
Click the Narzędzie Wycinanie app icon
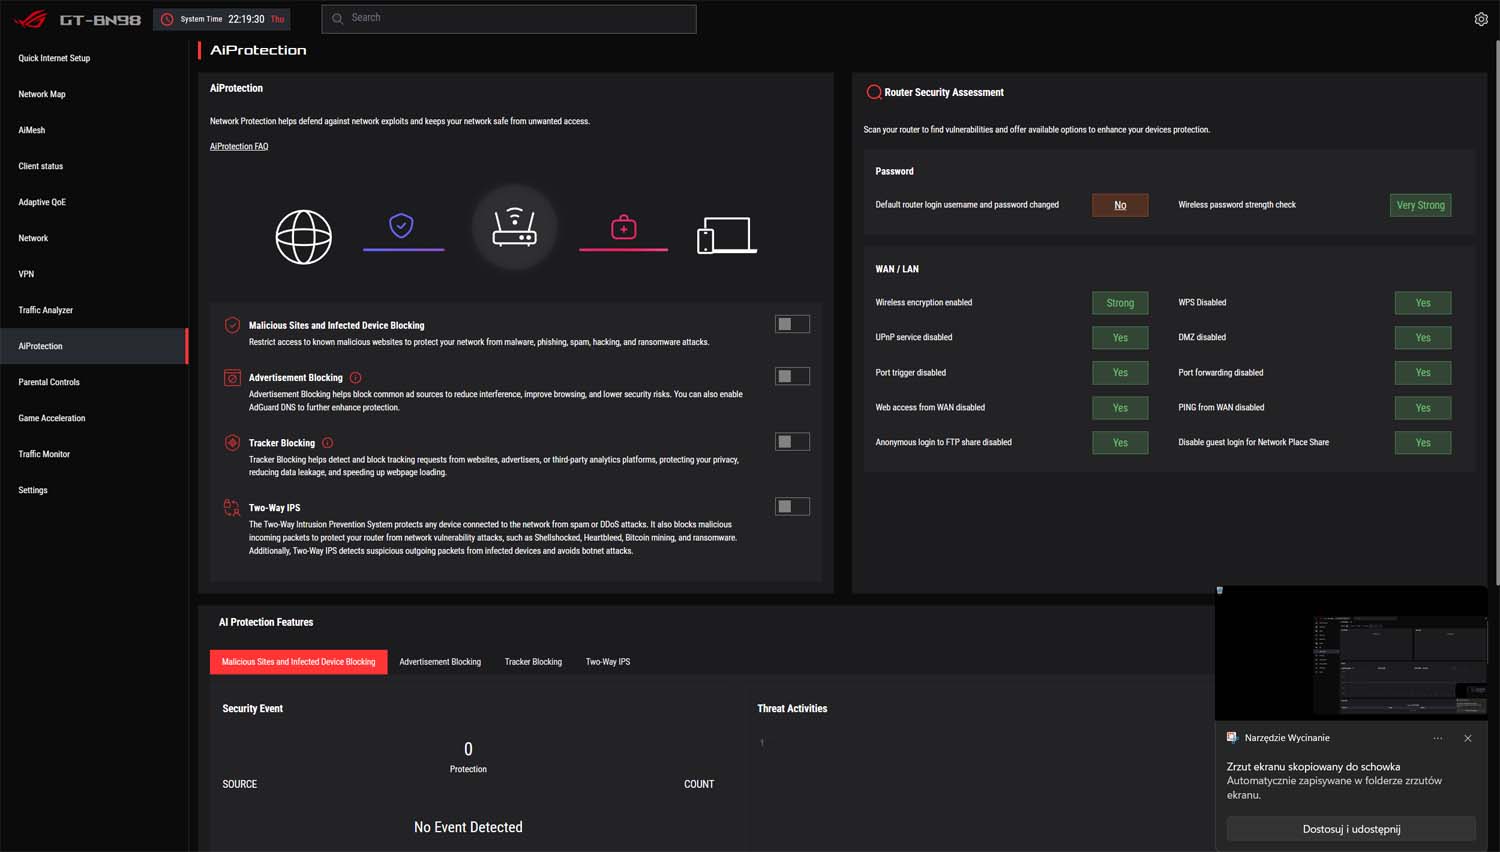pyautogui.click(x=1232, y=738)
